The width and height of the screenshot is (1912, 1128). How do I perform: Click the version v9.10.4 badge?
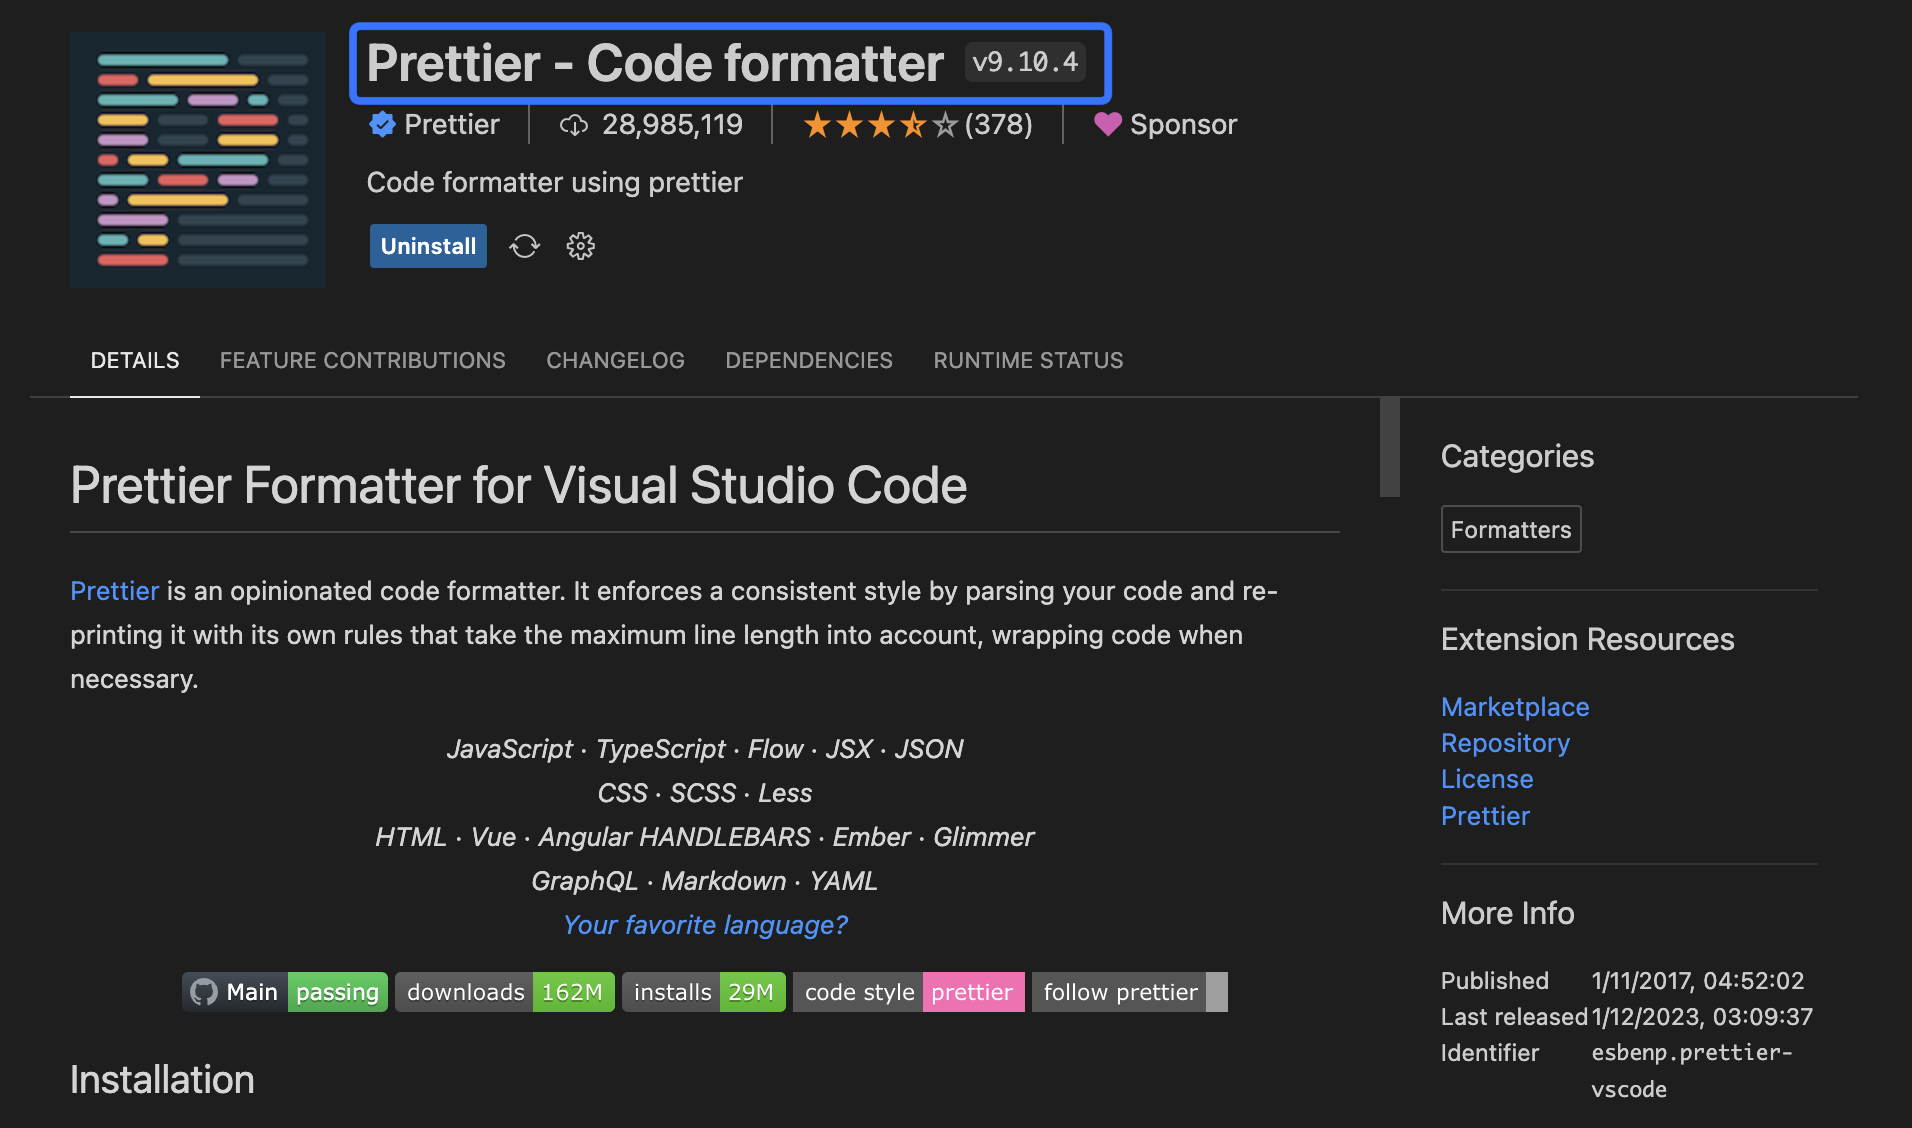(x=1025, y=62)
